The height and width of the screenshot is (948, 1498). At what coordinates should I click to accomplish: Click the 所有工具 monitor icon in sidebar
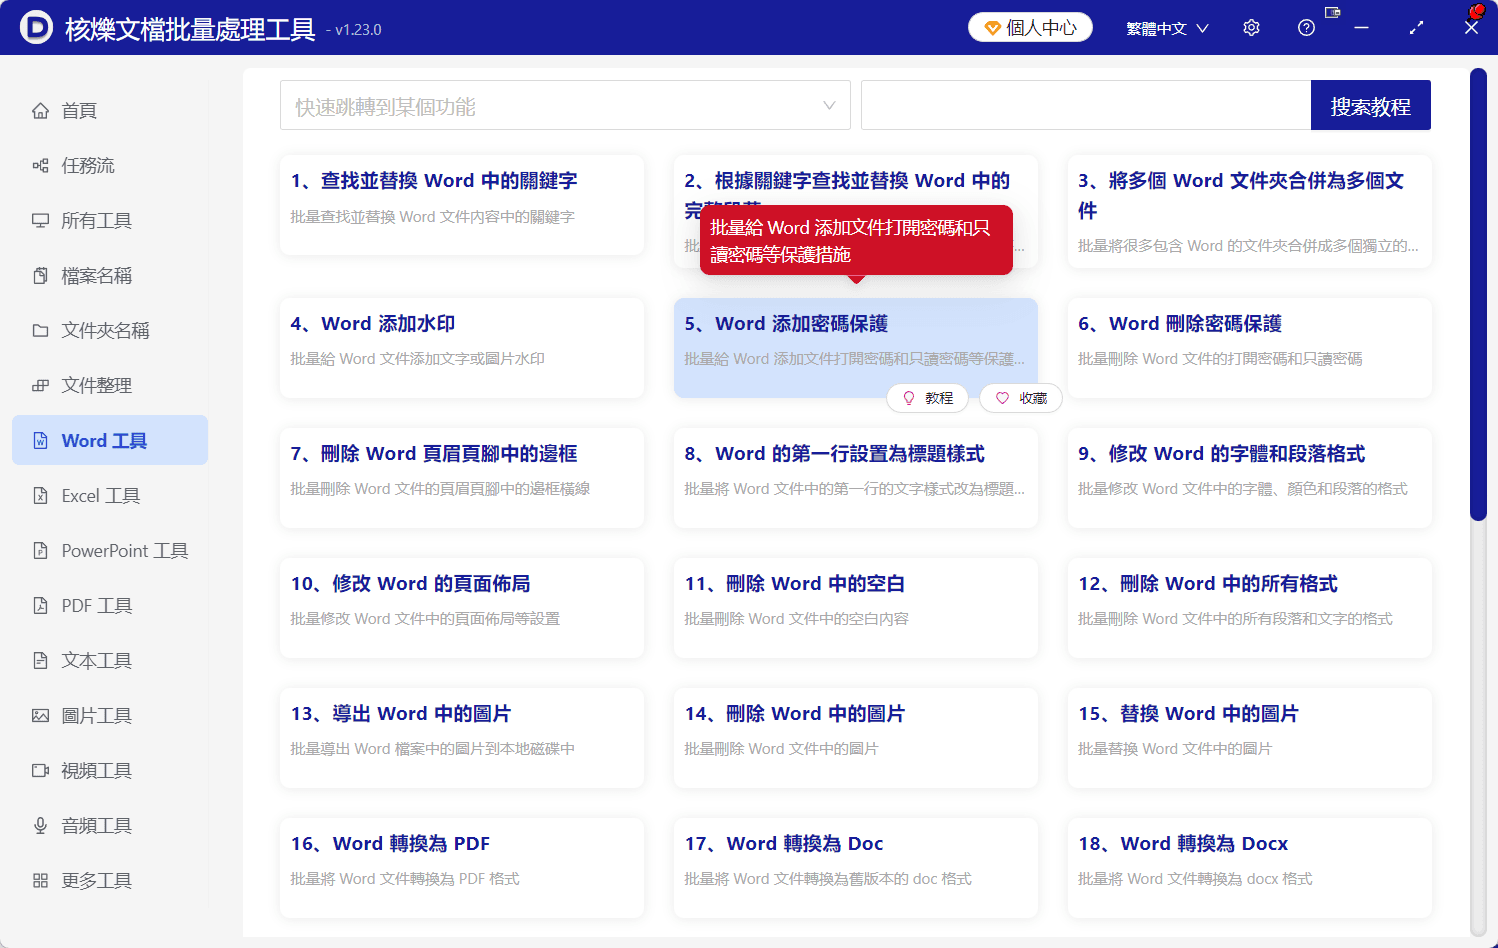pyautogui.click(x=40, y=220)
